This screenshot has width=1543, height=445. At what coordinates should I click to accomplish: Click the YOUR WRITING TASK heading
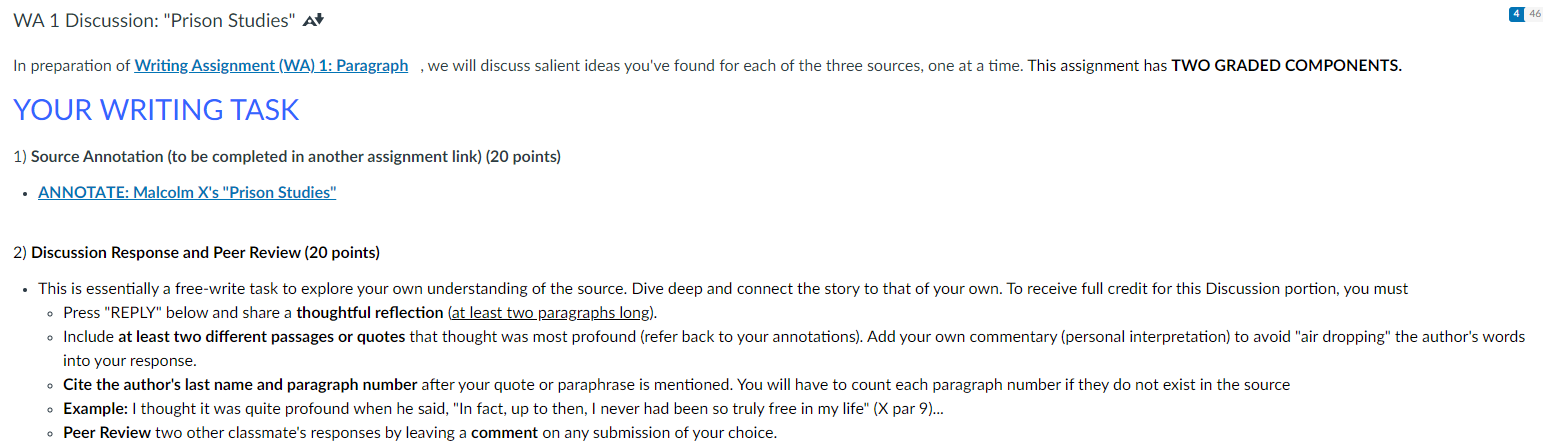point(156,109)
